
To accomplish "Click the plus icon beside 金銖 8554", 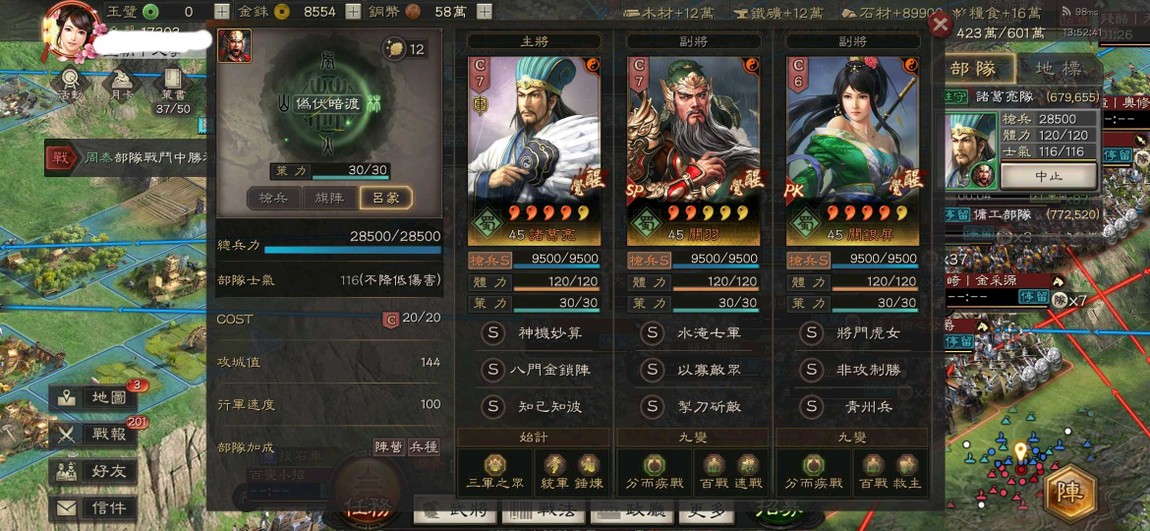I will [x=353, y=11].
